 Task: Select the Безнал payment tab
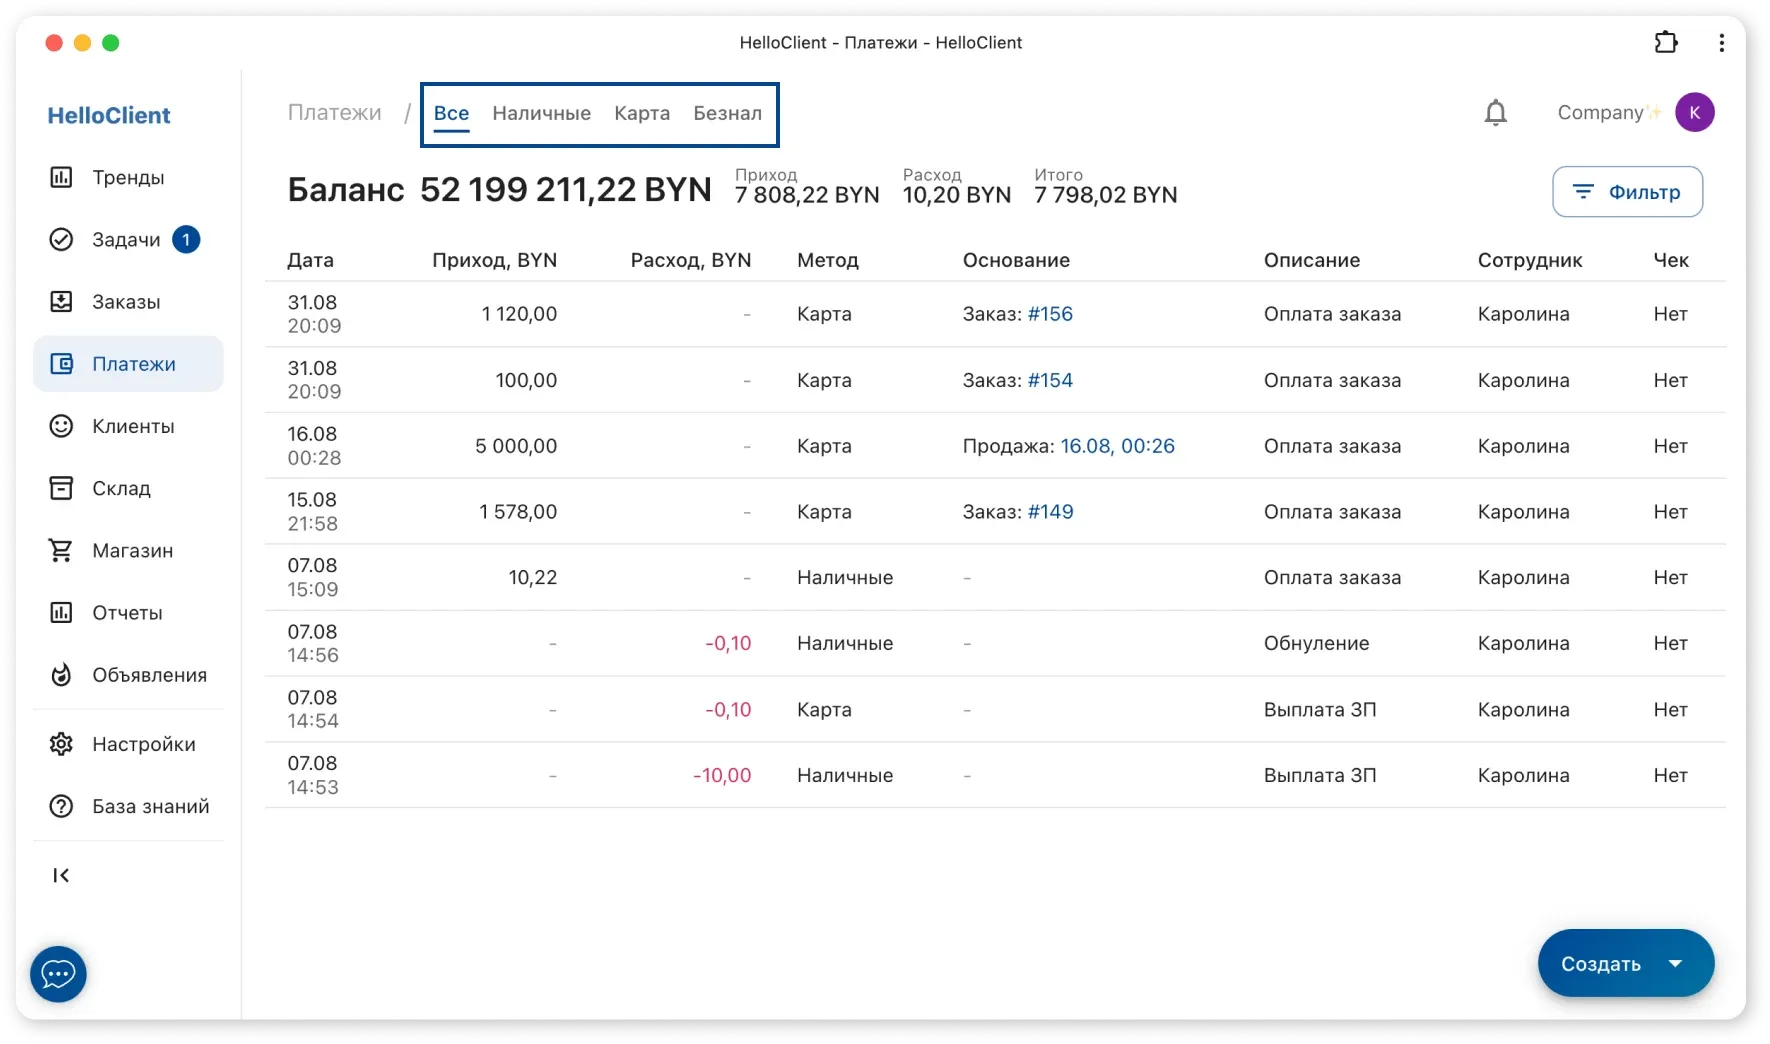tap(727, 113)
